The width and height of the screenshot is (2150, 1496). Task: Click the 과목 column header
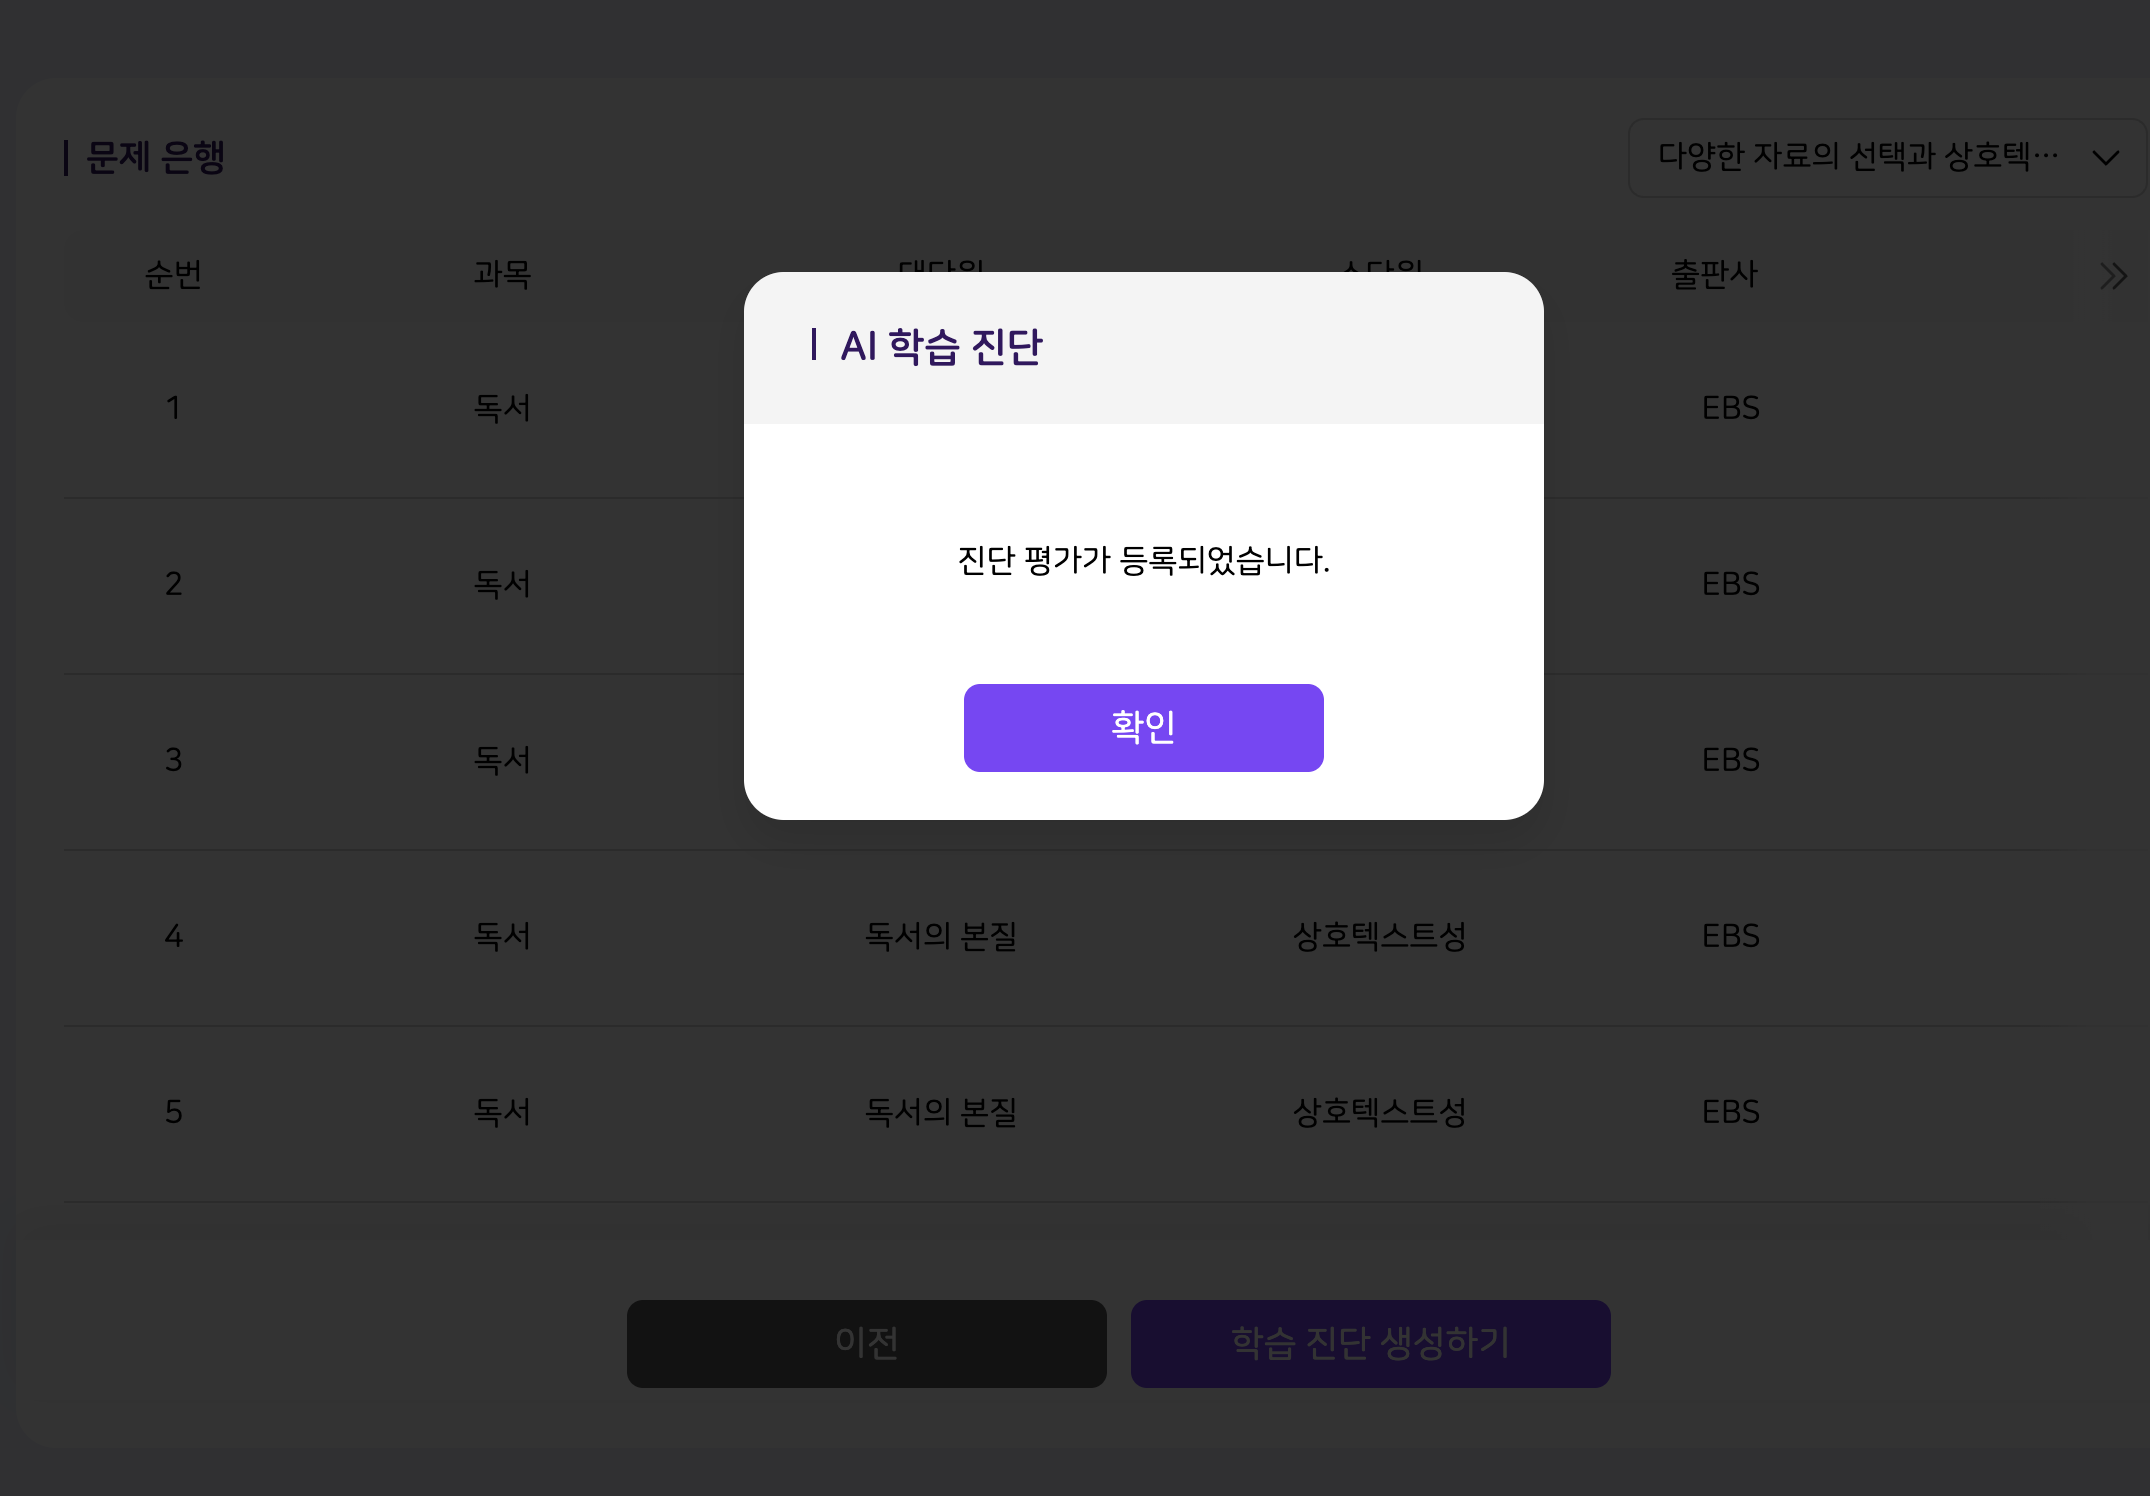(x=502, y=274)
